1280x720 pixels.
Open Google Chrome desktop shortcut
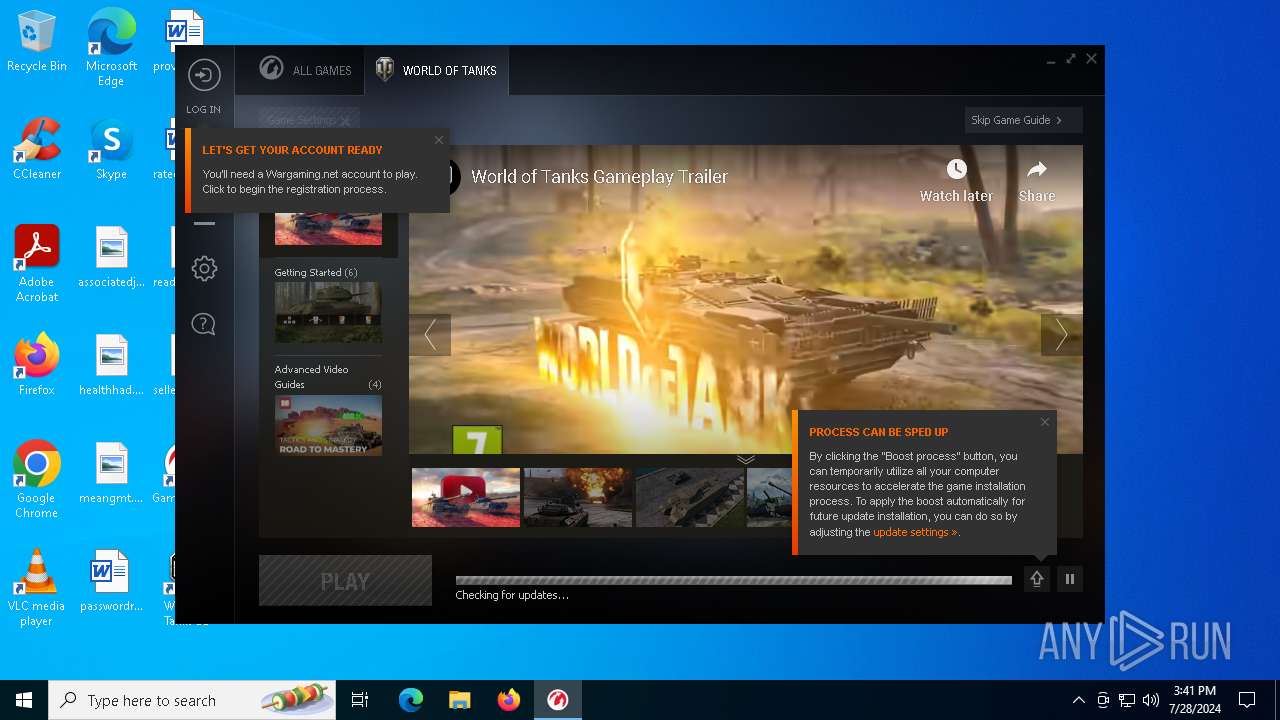pyautogui.click(x=37, y=480)
